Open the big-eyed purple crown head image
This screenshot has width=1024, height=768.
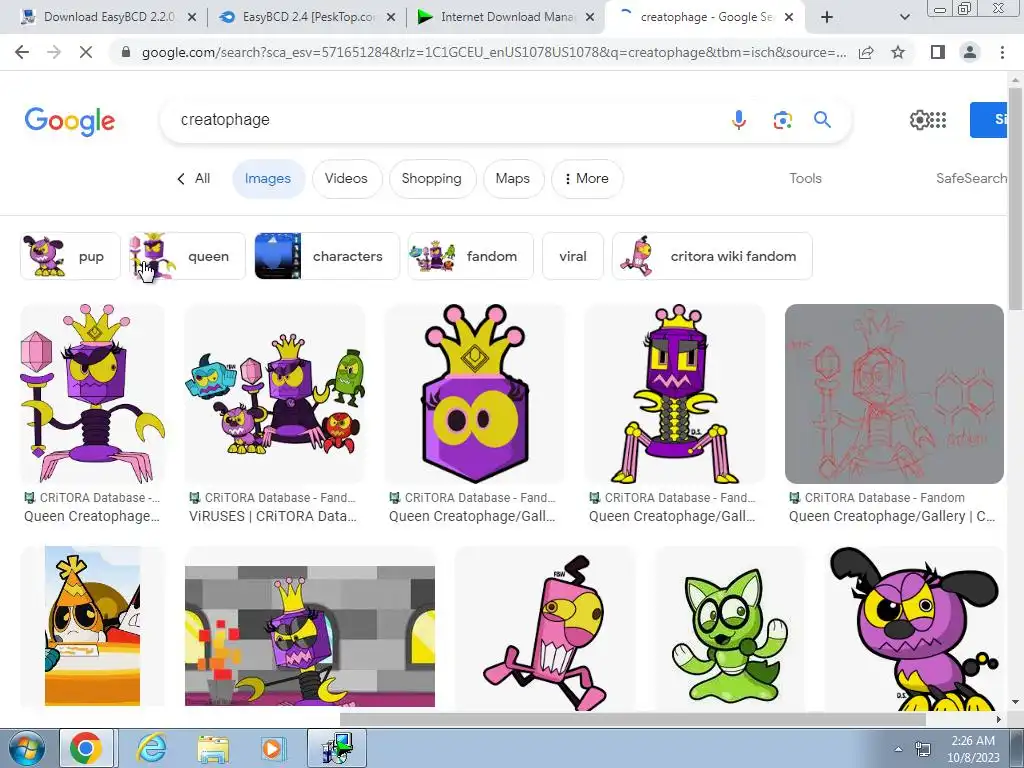[474, 394]
